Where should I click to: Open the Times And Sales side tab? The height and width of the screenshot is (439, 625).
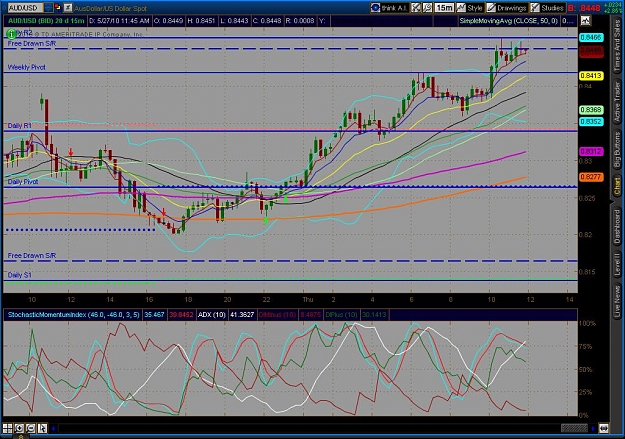[617, 45]
